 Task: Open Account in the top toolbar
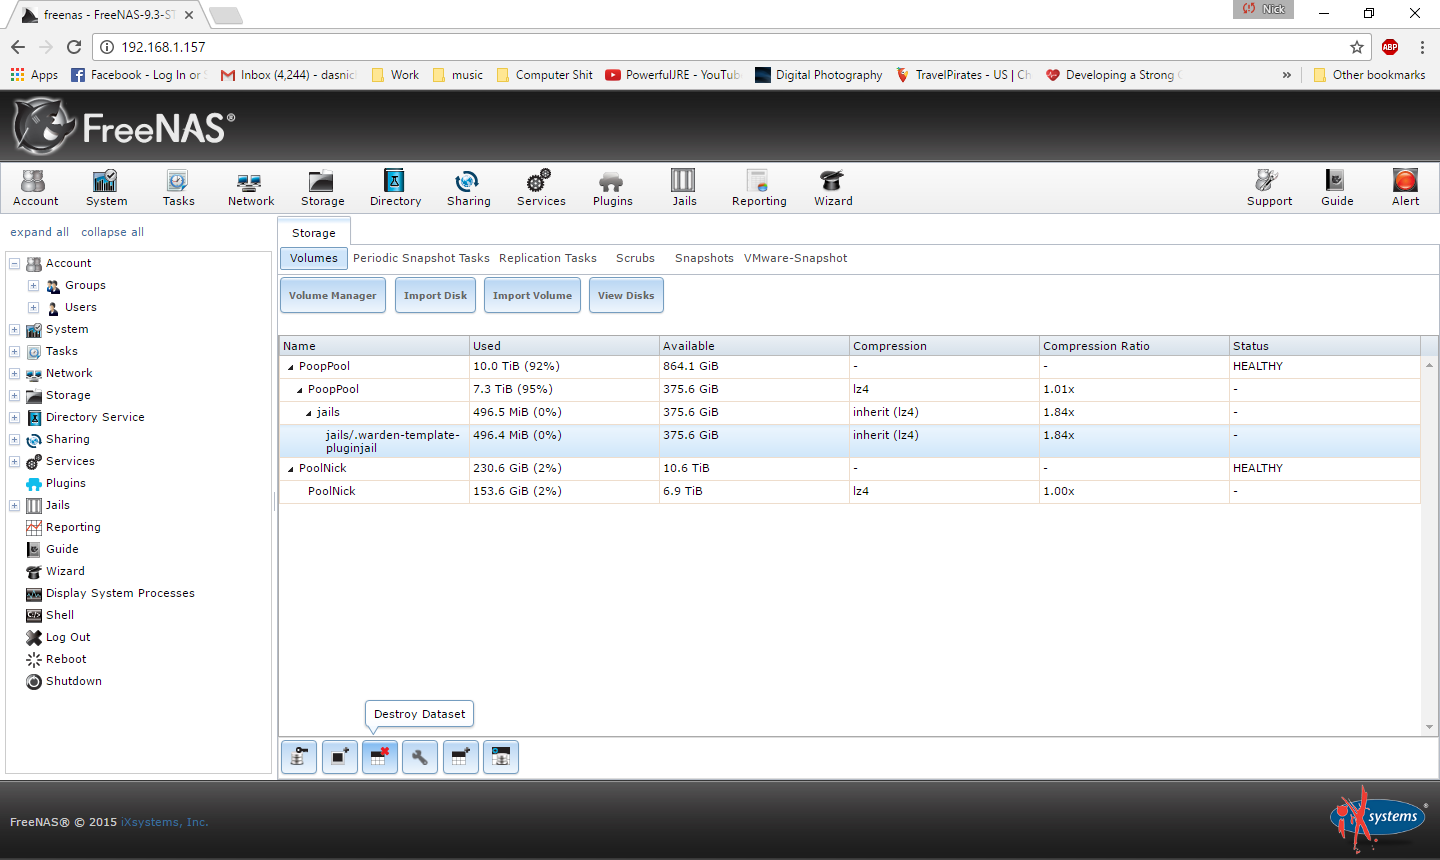point(35,188)
